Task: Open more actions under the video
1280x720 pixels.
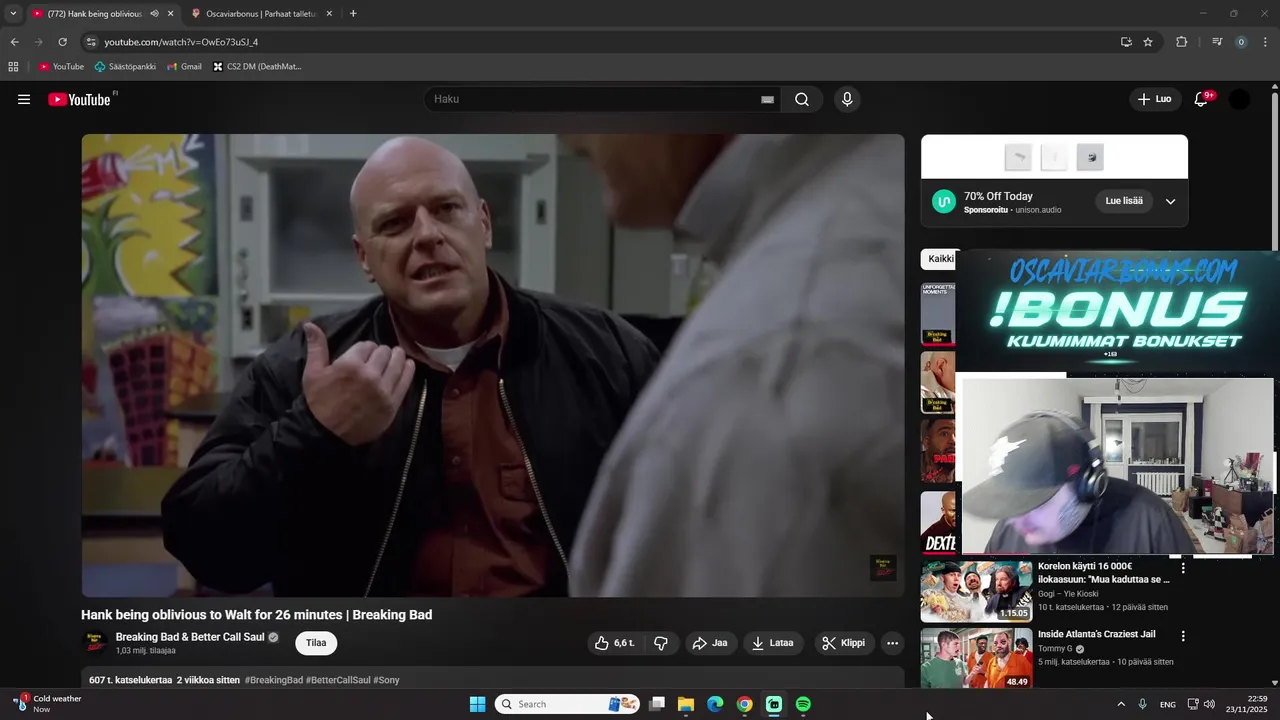Action: [x=893, y=643]
